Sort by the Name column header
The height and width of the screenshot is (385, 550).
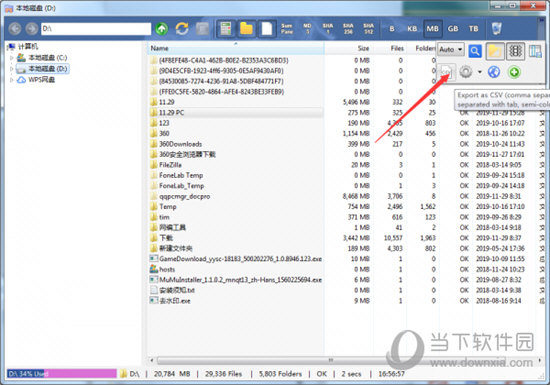click(x=236, y=48)
